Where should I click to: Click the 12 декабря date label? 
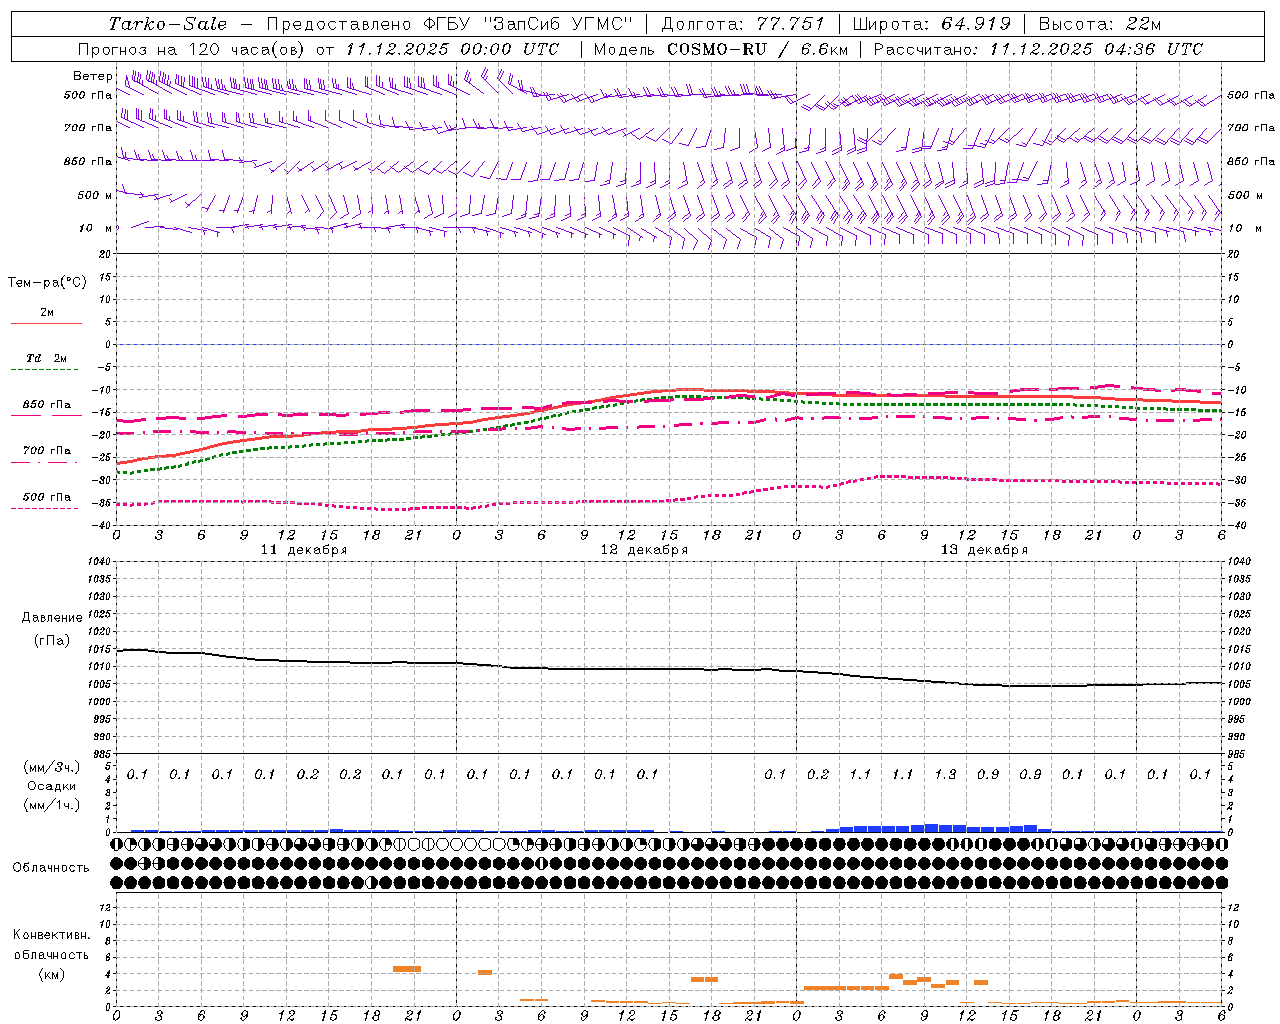[x=644, y=550]
